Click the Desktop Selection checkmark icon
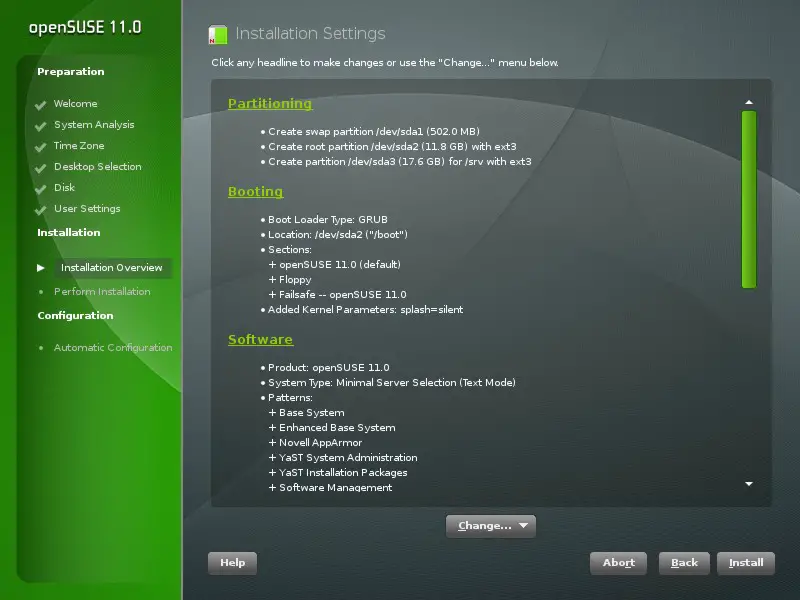 click(41, 168)
